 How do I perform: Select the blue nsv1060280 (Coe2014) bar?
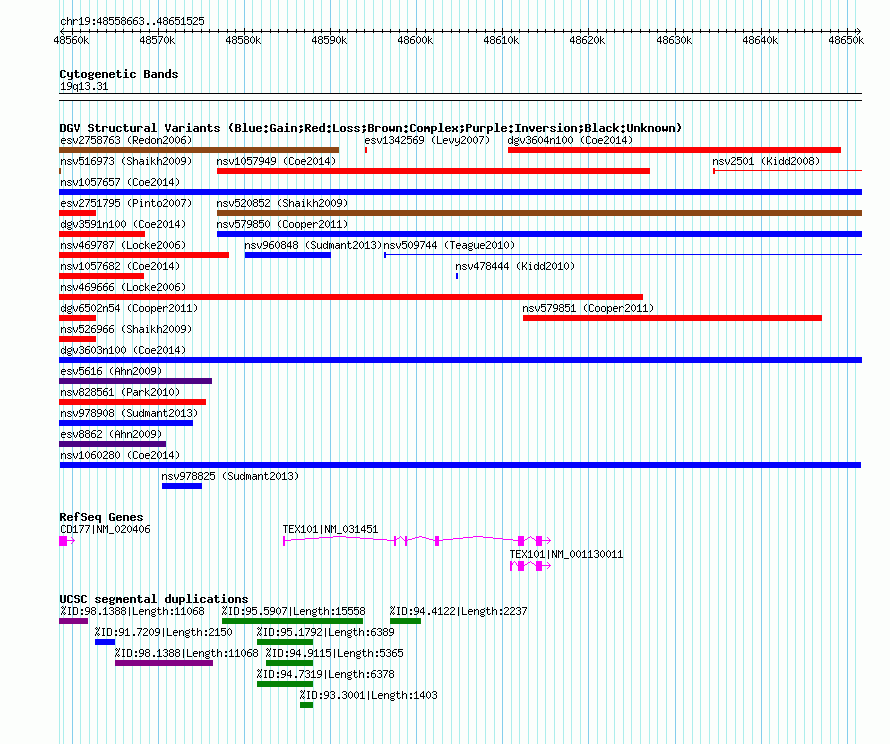click(x=460, y=465)
